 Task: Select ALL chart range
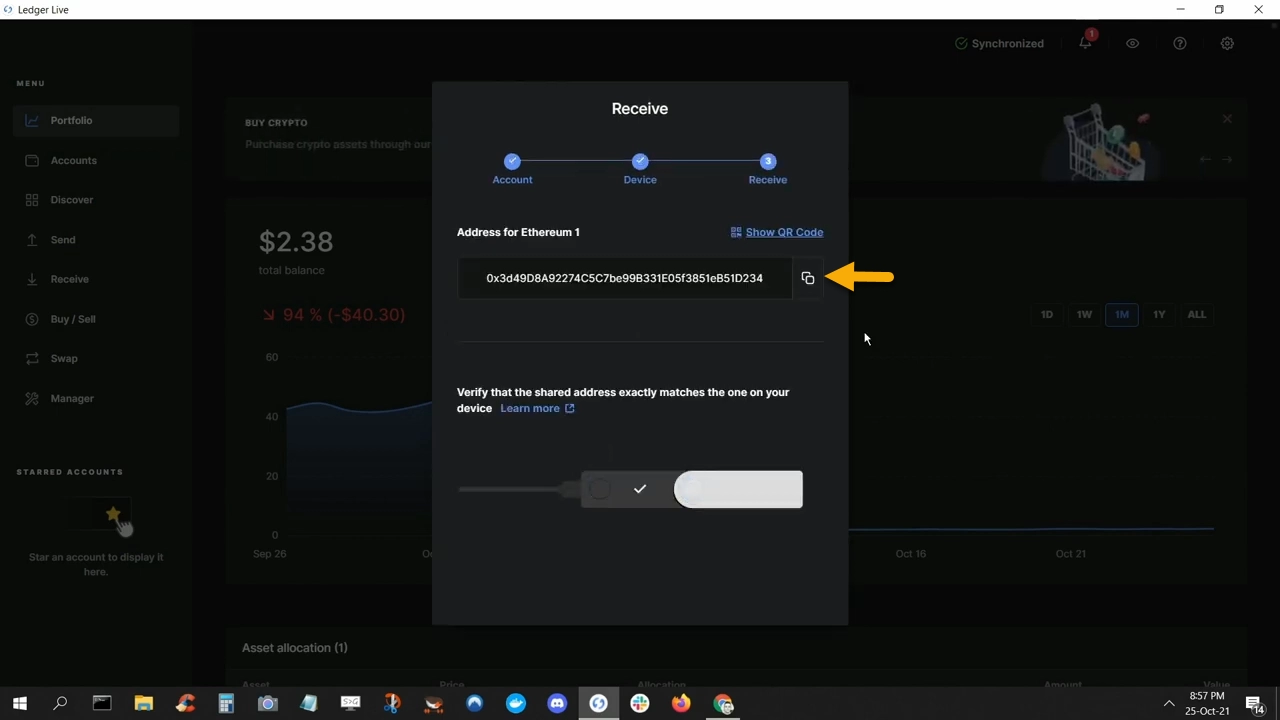1197,314
